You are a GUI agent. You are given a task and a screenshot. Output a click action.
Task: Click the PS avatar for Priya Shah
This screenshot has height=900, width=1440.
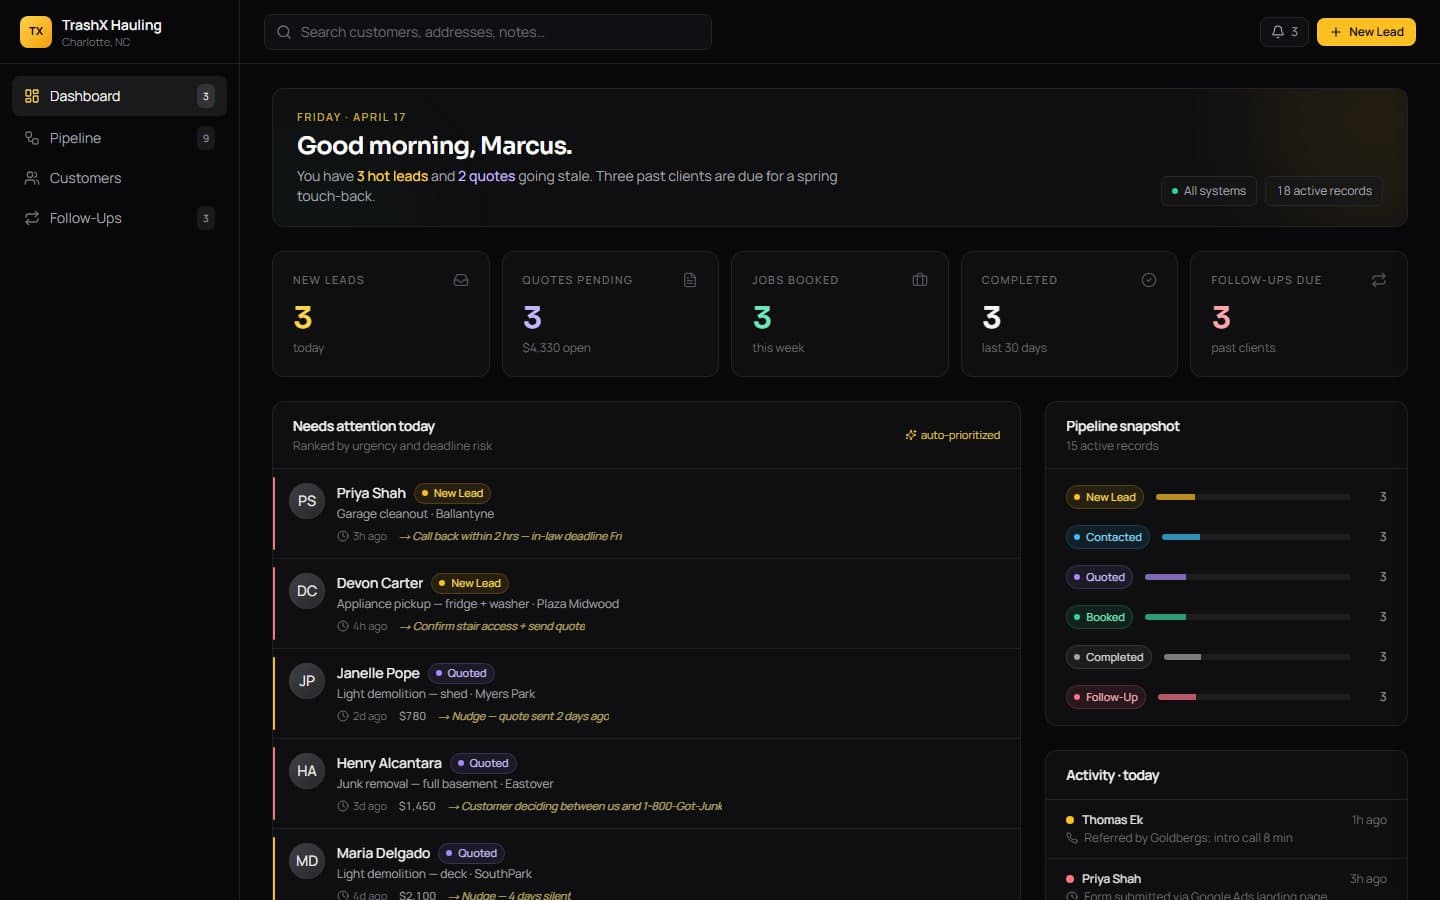pyautogui.click(x=307, y=501)
